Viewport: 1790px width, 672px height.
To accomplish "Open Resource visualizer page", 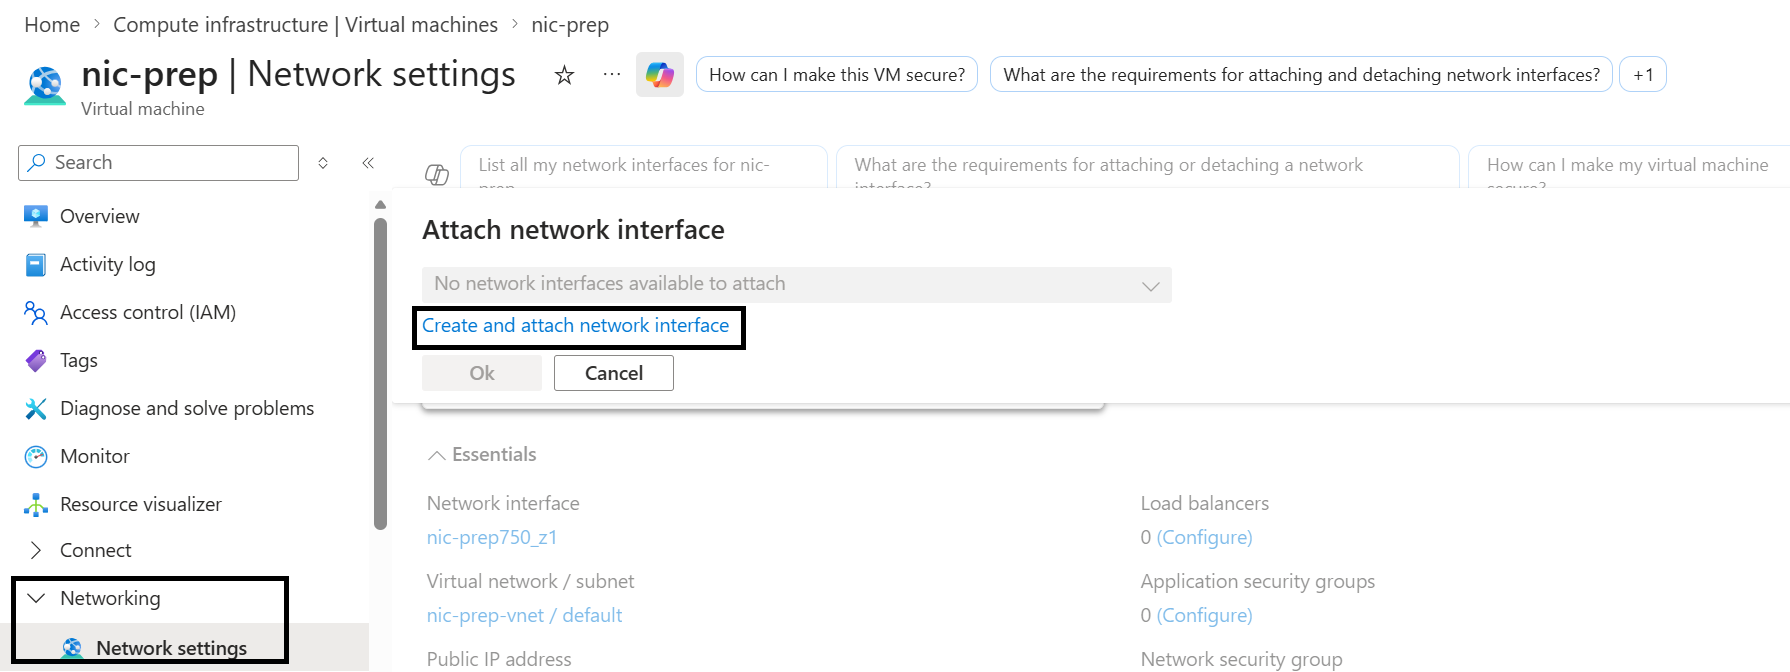I will tap(141, 504).
